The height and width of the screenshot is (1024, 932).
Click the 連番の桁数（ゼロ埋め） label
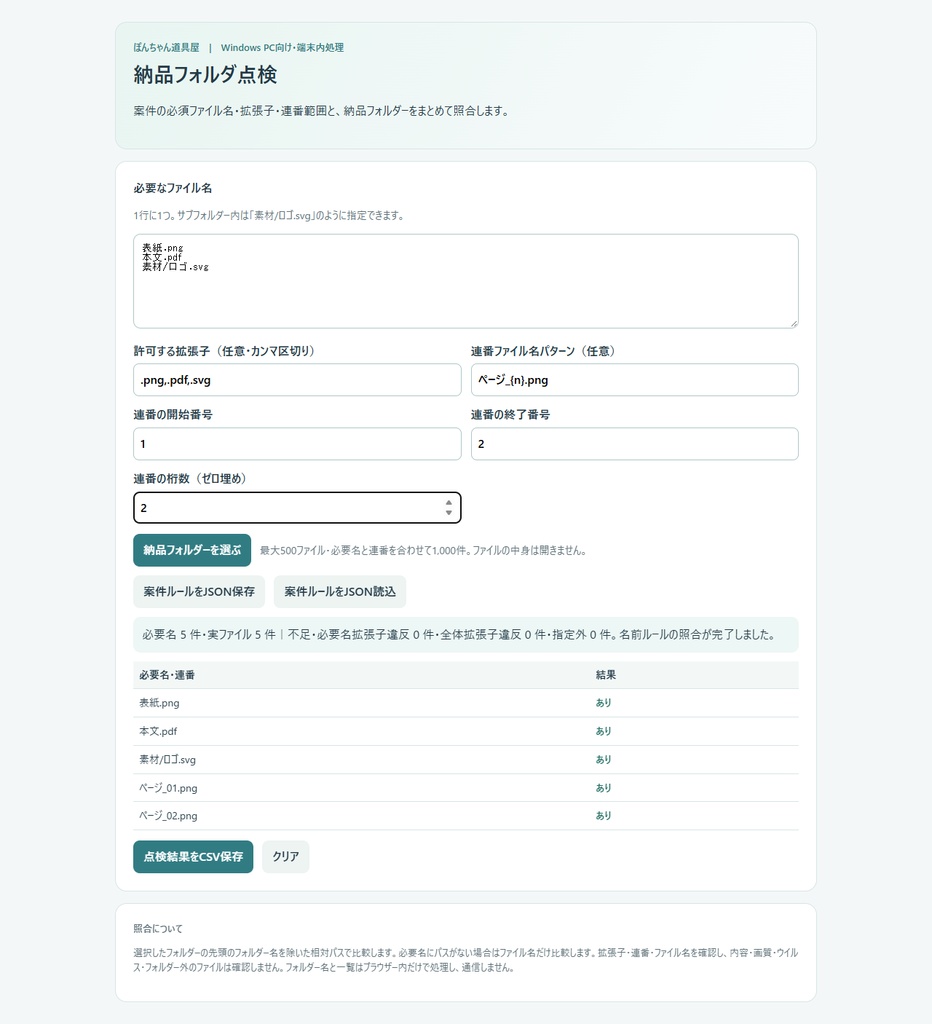point(190,479)
